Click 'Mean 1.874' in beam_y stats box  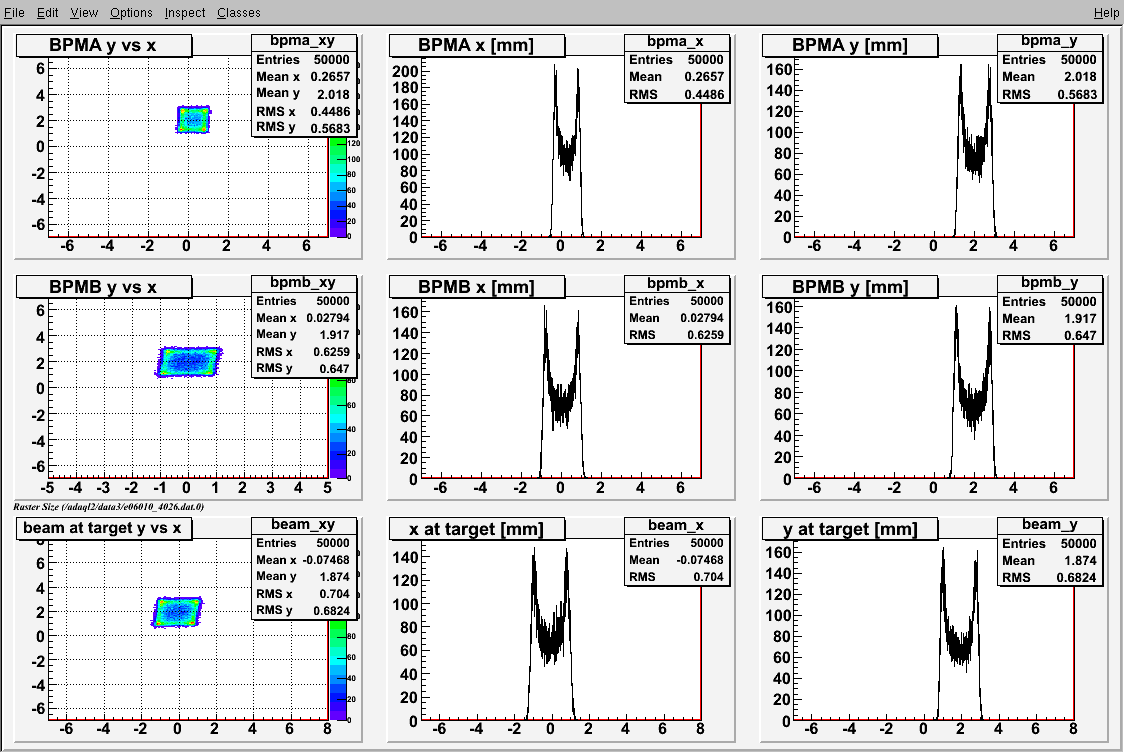[x=1049, y=560]
